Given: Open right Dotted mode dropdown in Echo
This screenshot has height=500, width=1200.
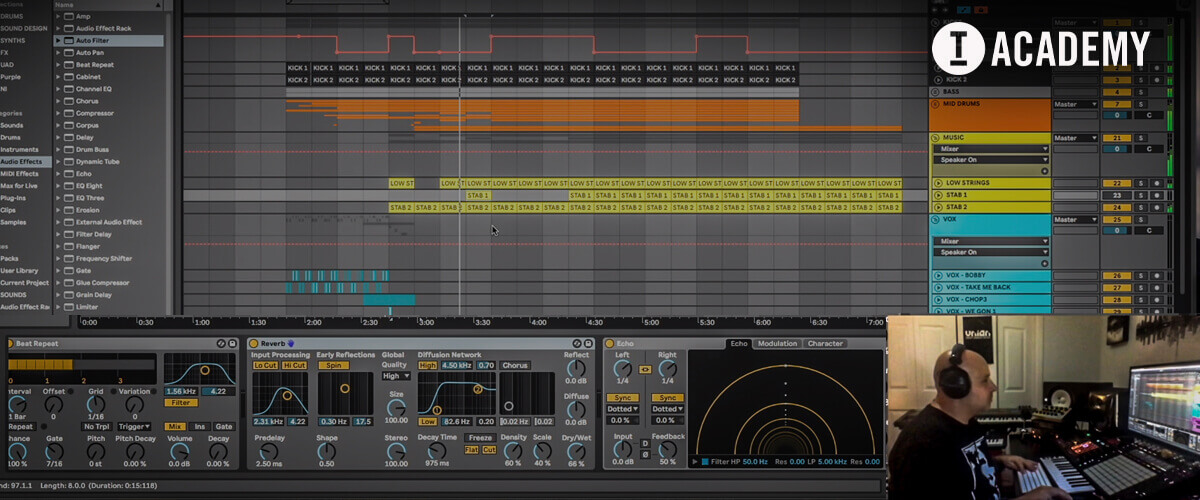Looking at the screenshot, I should coord(667,409).
